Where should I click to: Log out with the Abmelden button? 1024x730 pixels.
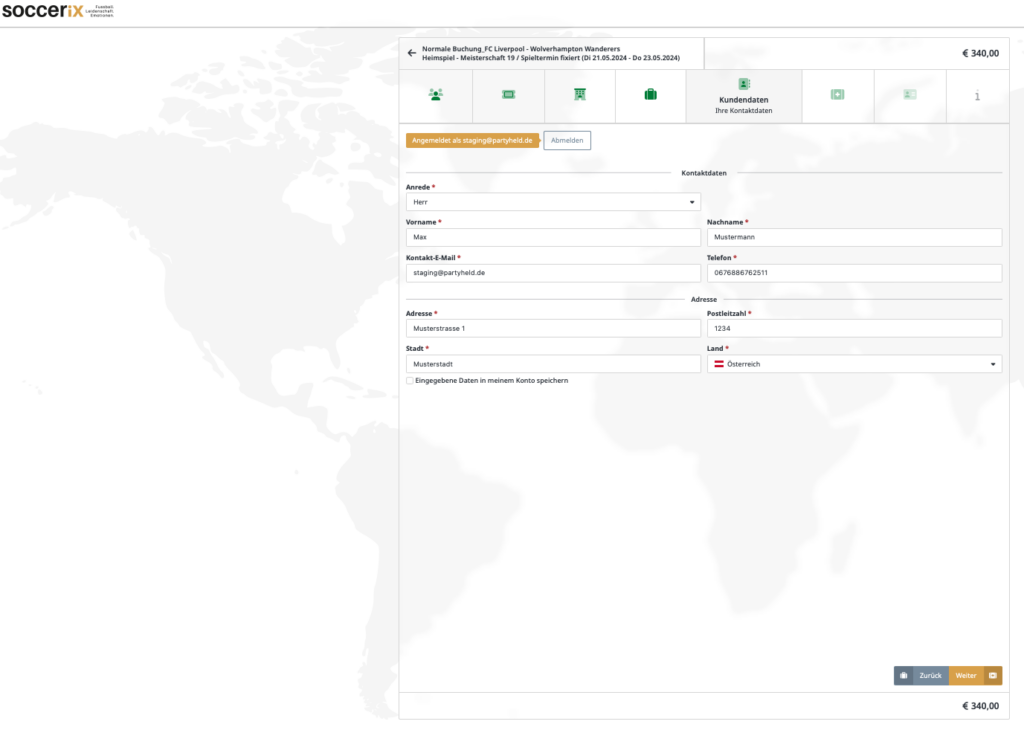567,140
